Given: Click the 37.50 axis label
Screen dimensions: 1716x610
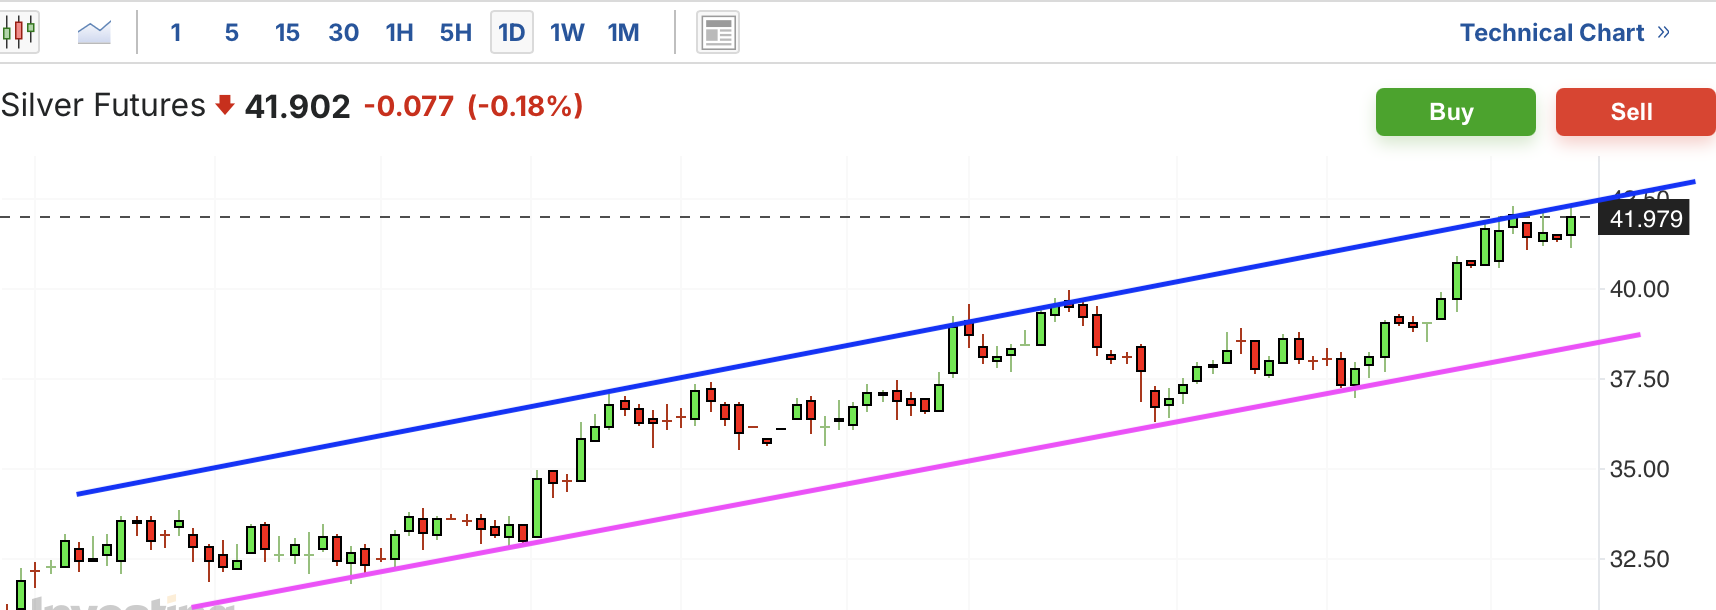Looking at the screenshot, I should pos(1639,379).
